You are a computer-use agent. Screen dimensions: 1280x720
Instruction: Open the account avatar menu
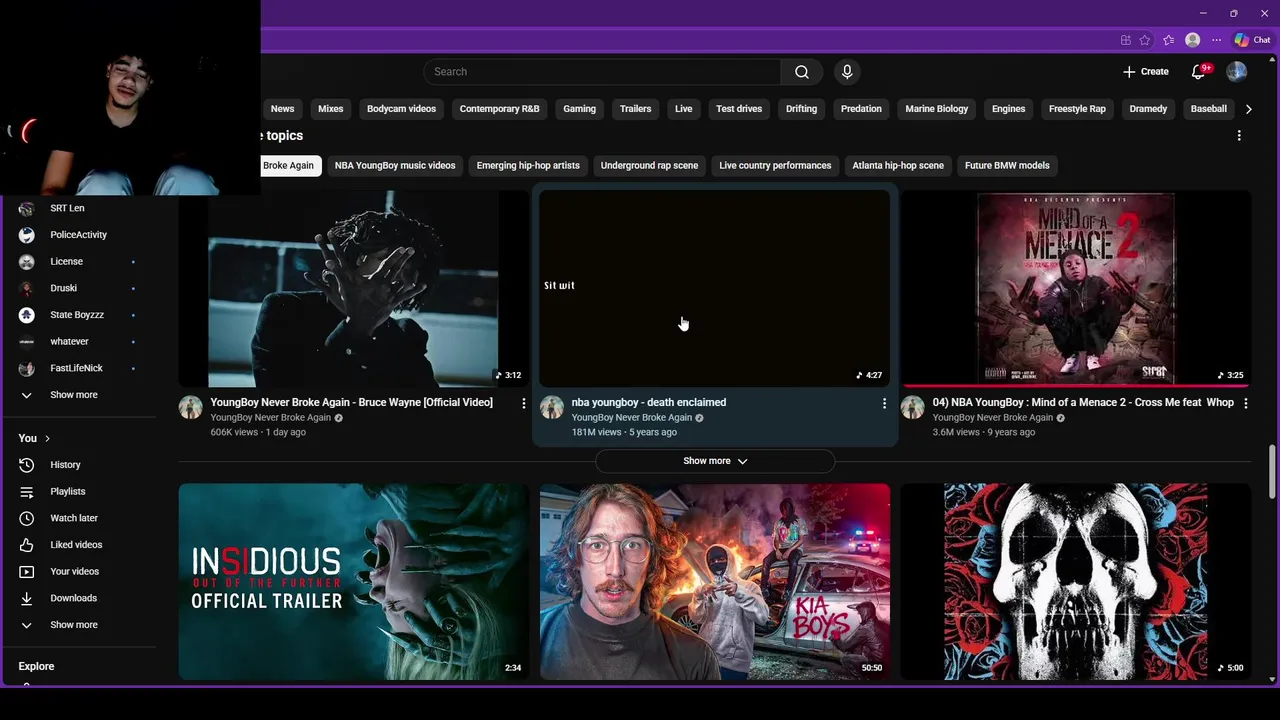(x=1237, y=72)
